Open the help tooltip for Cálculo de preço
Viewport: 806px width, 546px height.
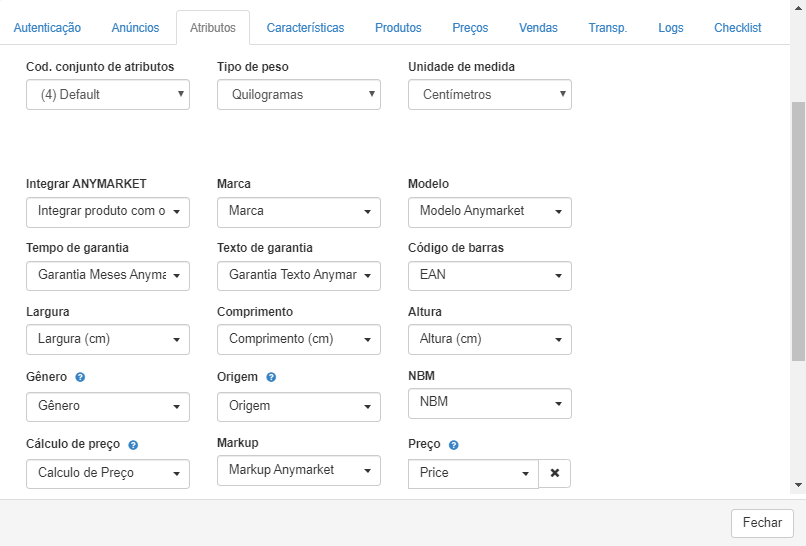click(x=133, y=445)
